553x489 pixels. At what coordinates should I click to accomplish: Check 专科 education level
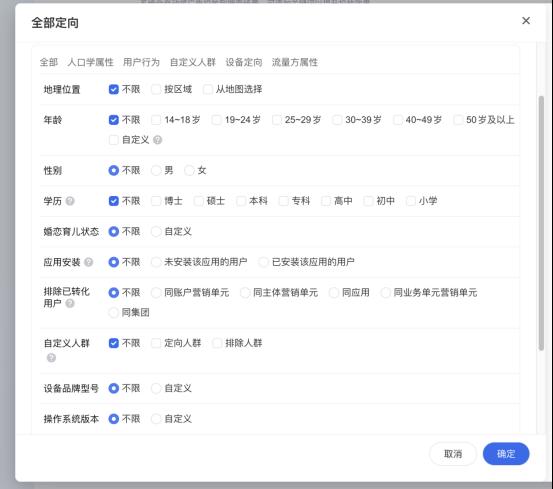284,201
